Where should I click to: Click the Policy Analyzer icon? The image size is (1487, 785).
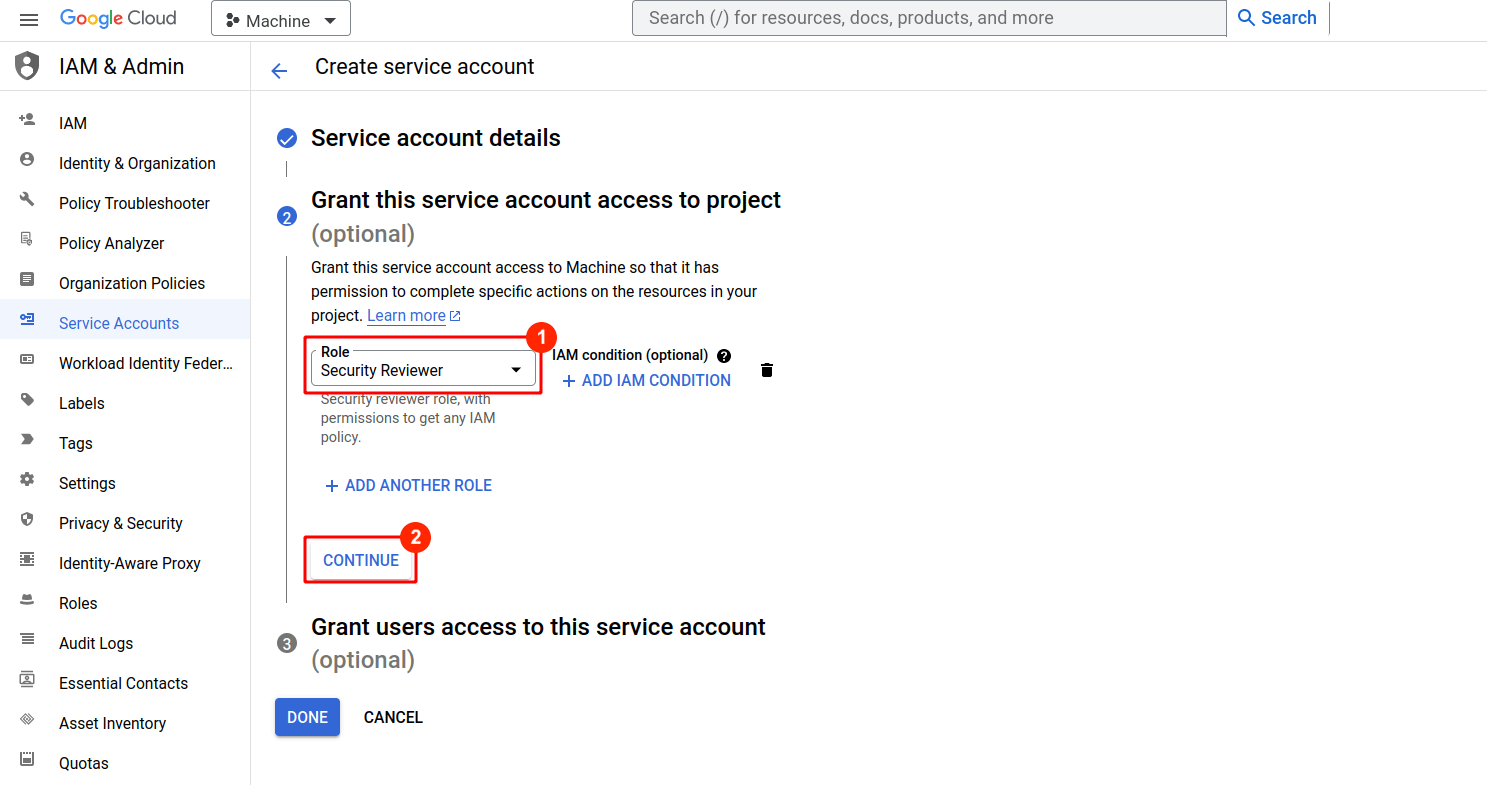27,240
